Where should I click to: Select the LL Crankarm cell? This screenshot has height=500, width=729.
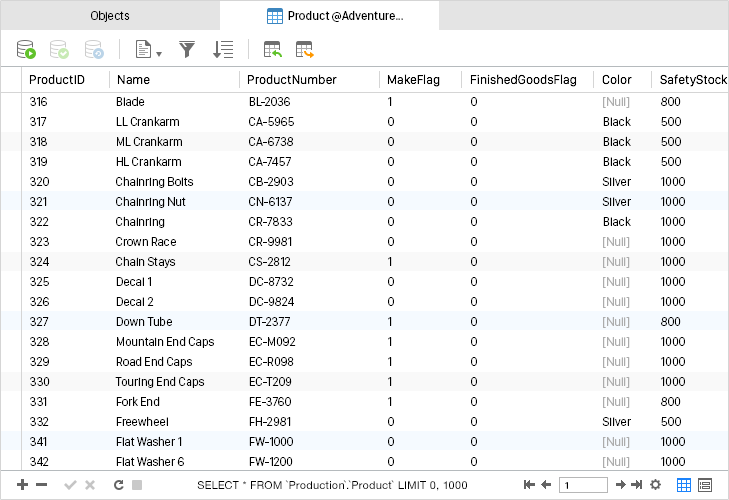tap(148, 122)
